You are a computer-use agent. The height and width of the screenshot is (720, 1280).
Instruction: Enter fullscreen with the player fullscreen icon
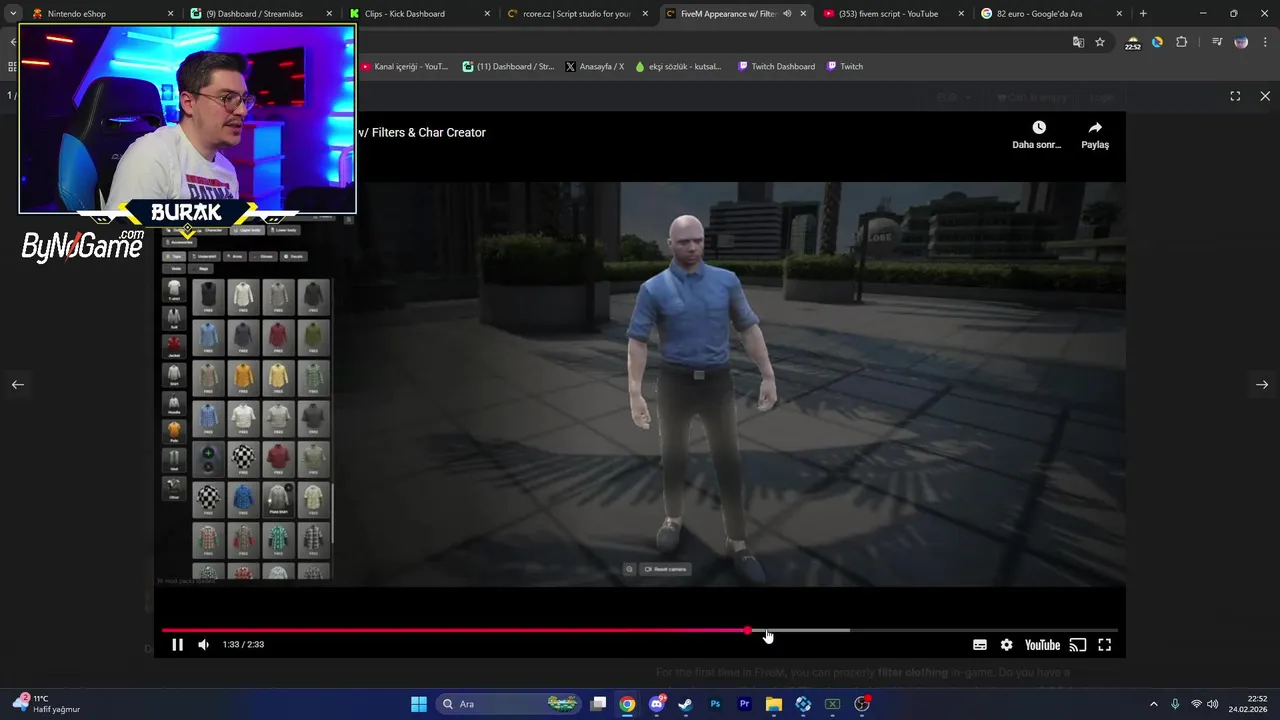(x=1105, y=645)
